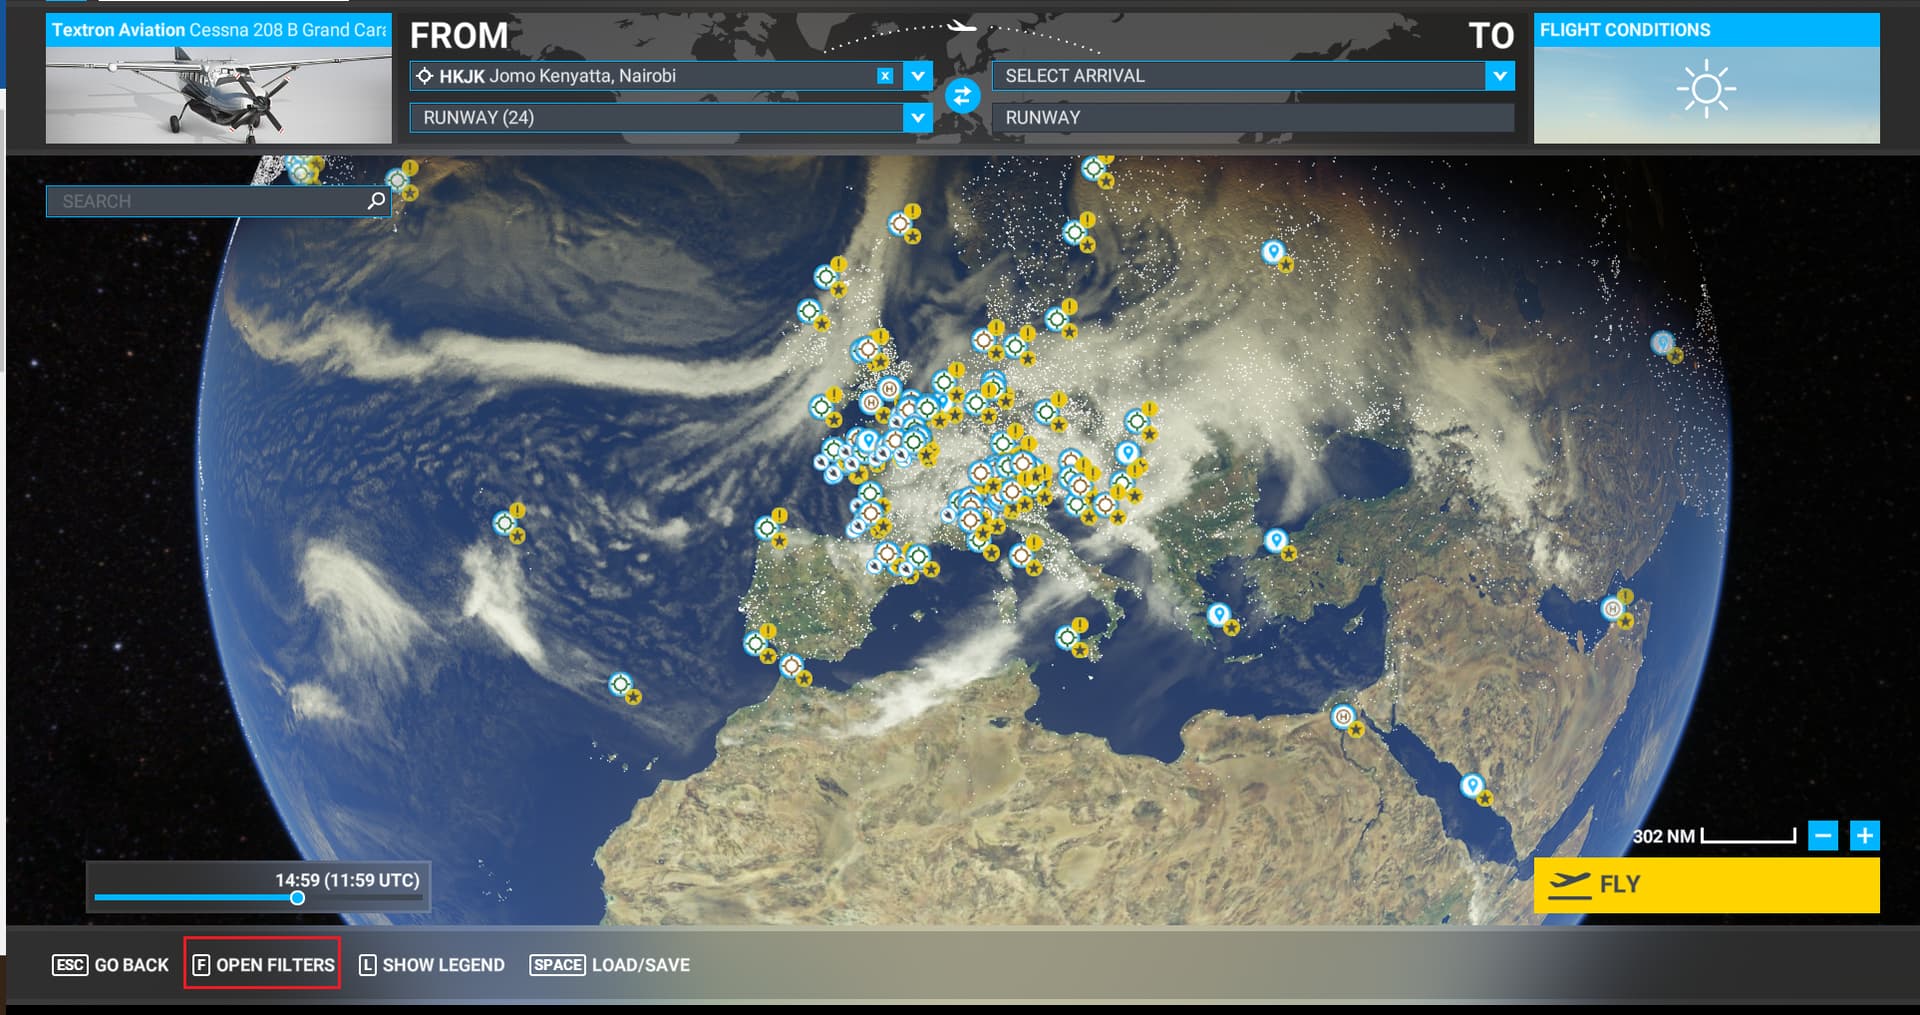Click the search magnifier icon

pos(377,201)
